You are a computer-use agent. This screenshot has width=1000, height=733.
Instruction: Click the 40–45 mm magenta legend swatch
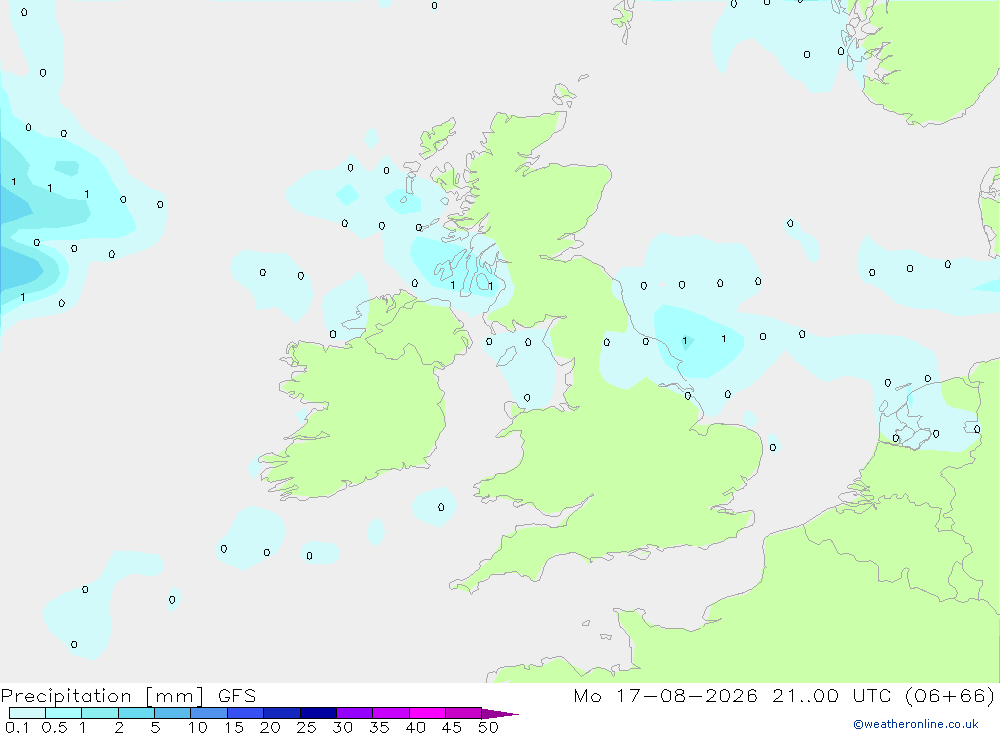427,713
